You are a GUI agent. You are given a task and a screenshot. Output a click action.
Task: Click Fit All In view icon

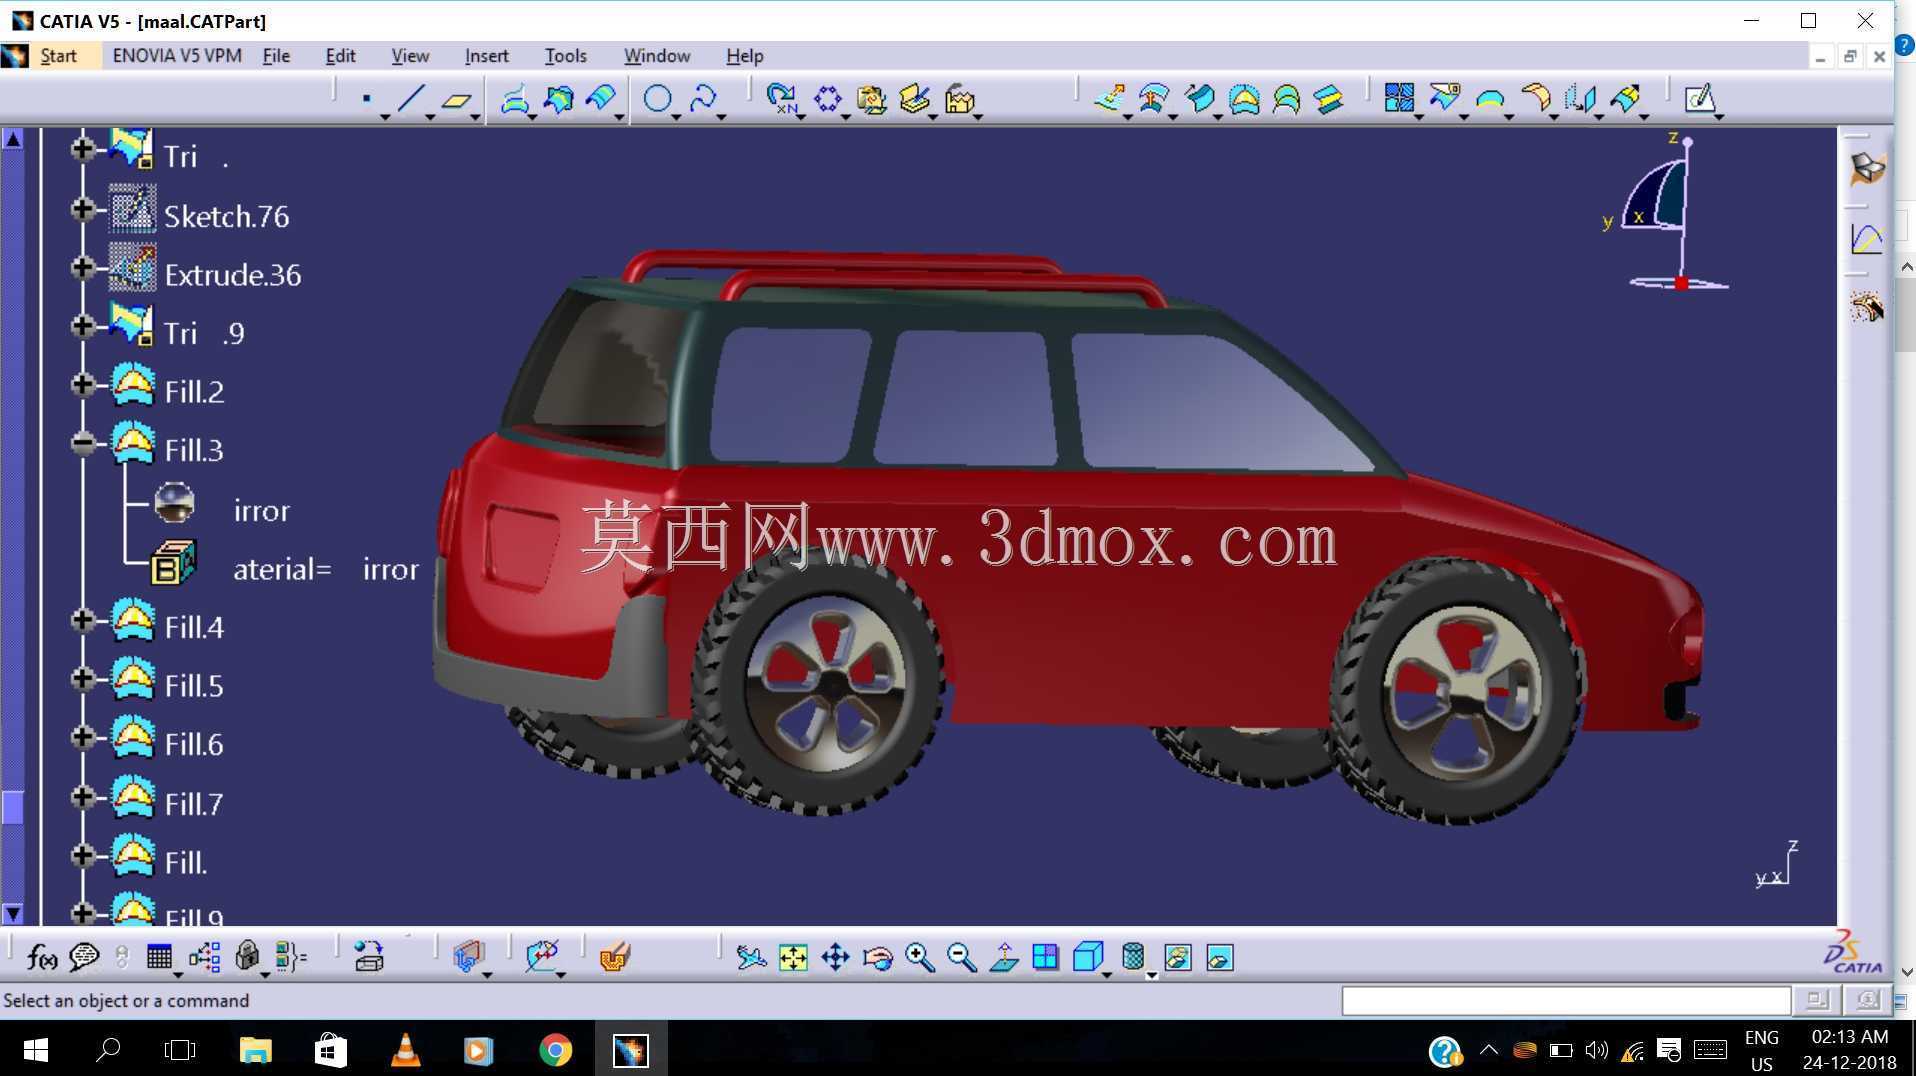(x=793, y=957)
